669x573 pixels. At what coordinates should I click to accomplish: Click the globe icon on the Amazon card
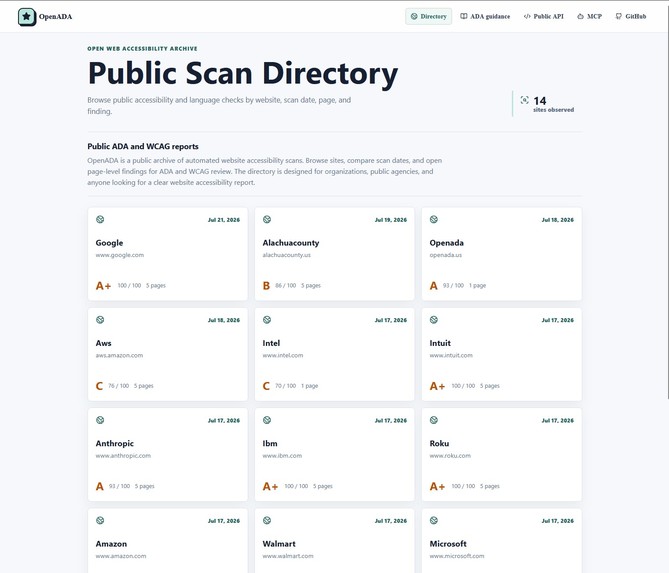click(100, 520)
